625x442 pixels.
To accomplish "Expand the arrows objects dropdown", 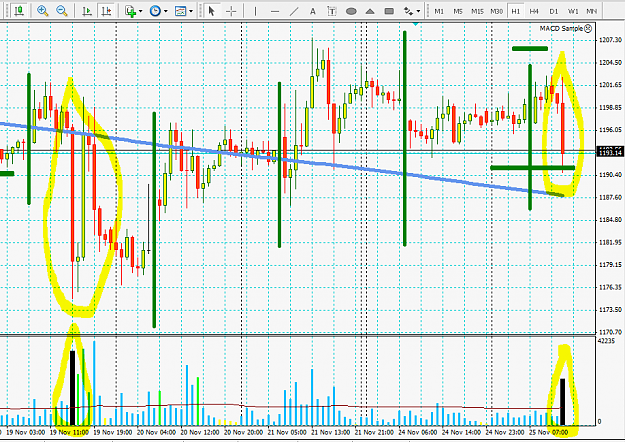I will pos(412,11).
